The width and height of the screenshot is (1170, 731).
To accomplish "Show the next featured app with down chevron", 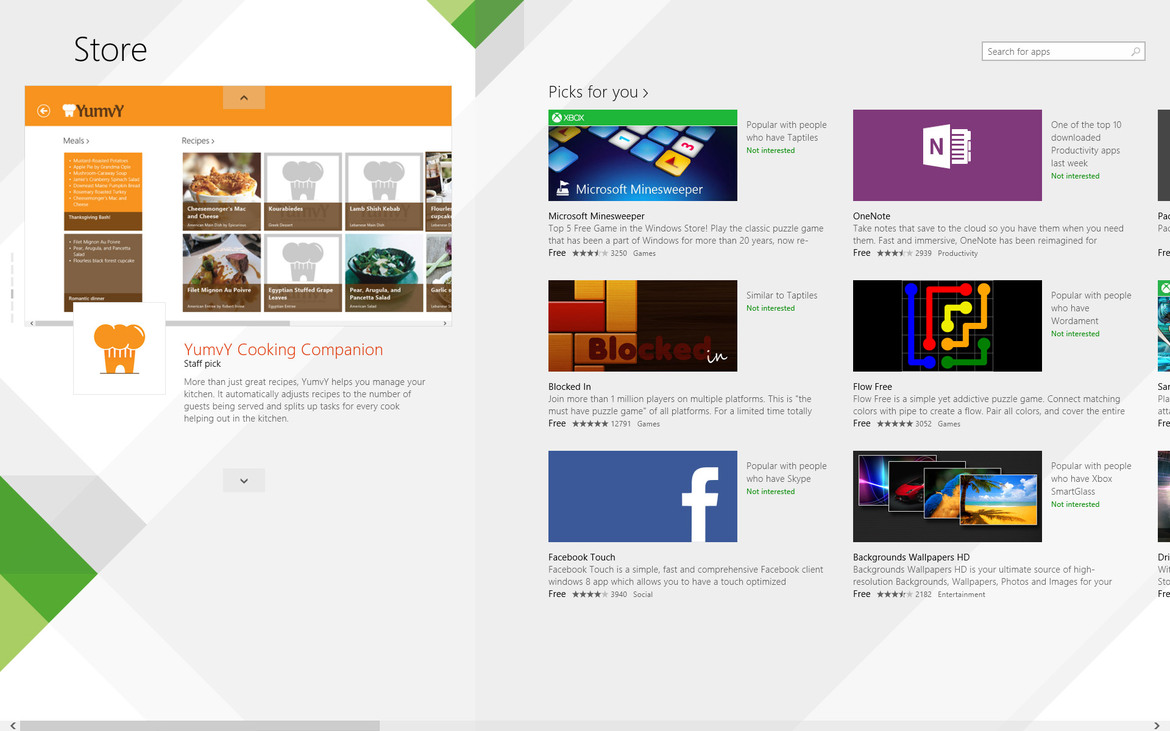I will (243, 480).
